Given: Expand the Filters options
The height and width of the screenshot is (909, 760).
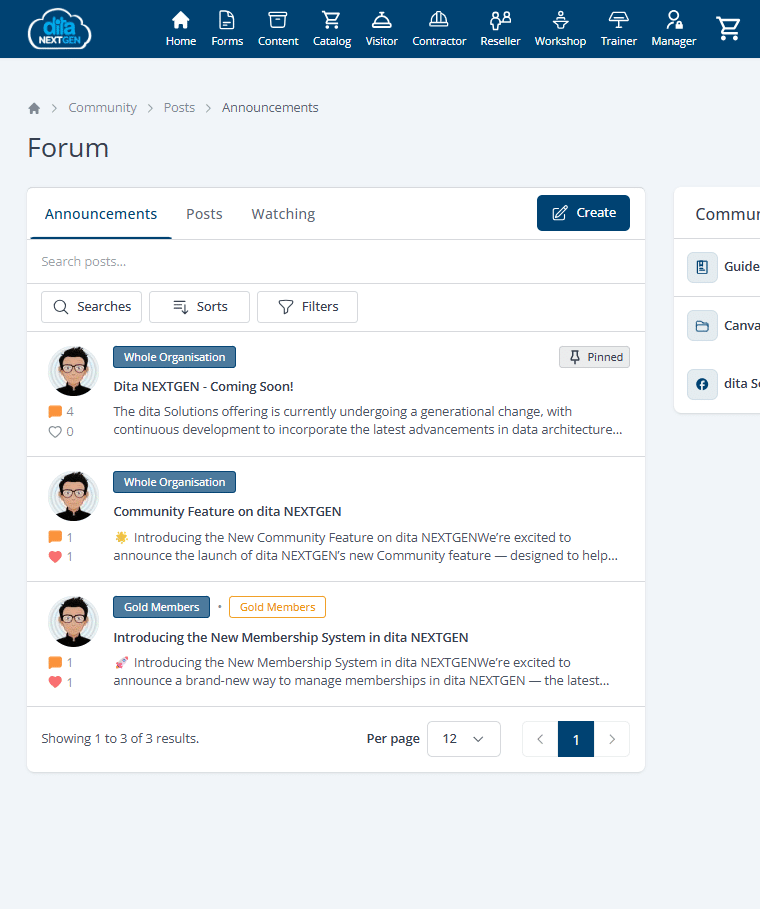Looking at the screenshot, I should pos(307,307).
